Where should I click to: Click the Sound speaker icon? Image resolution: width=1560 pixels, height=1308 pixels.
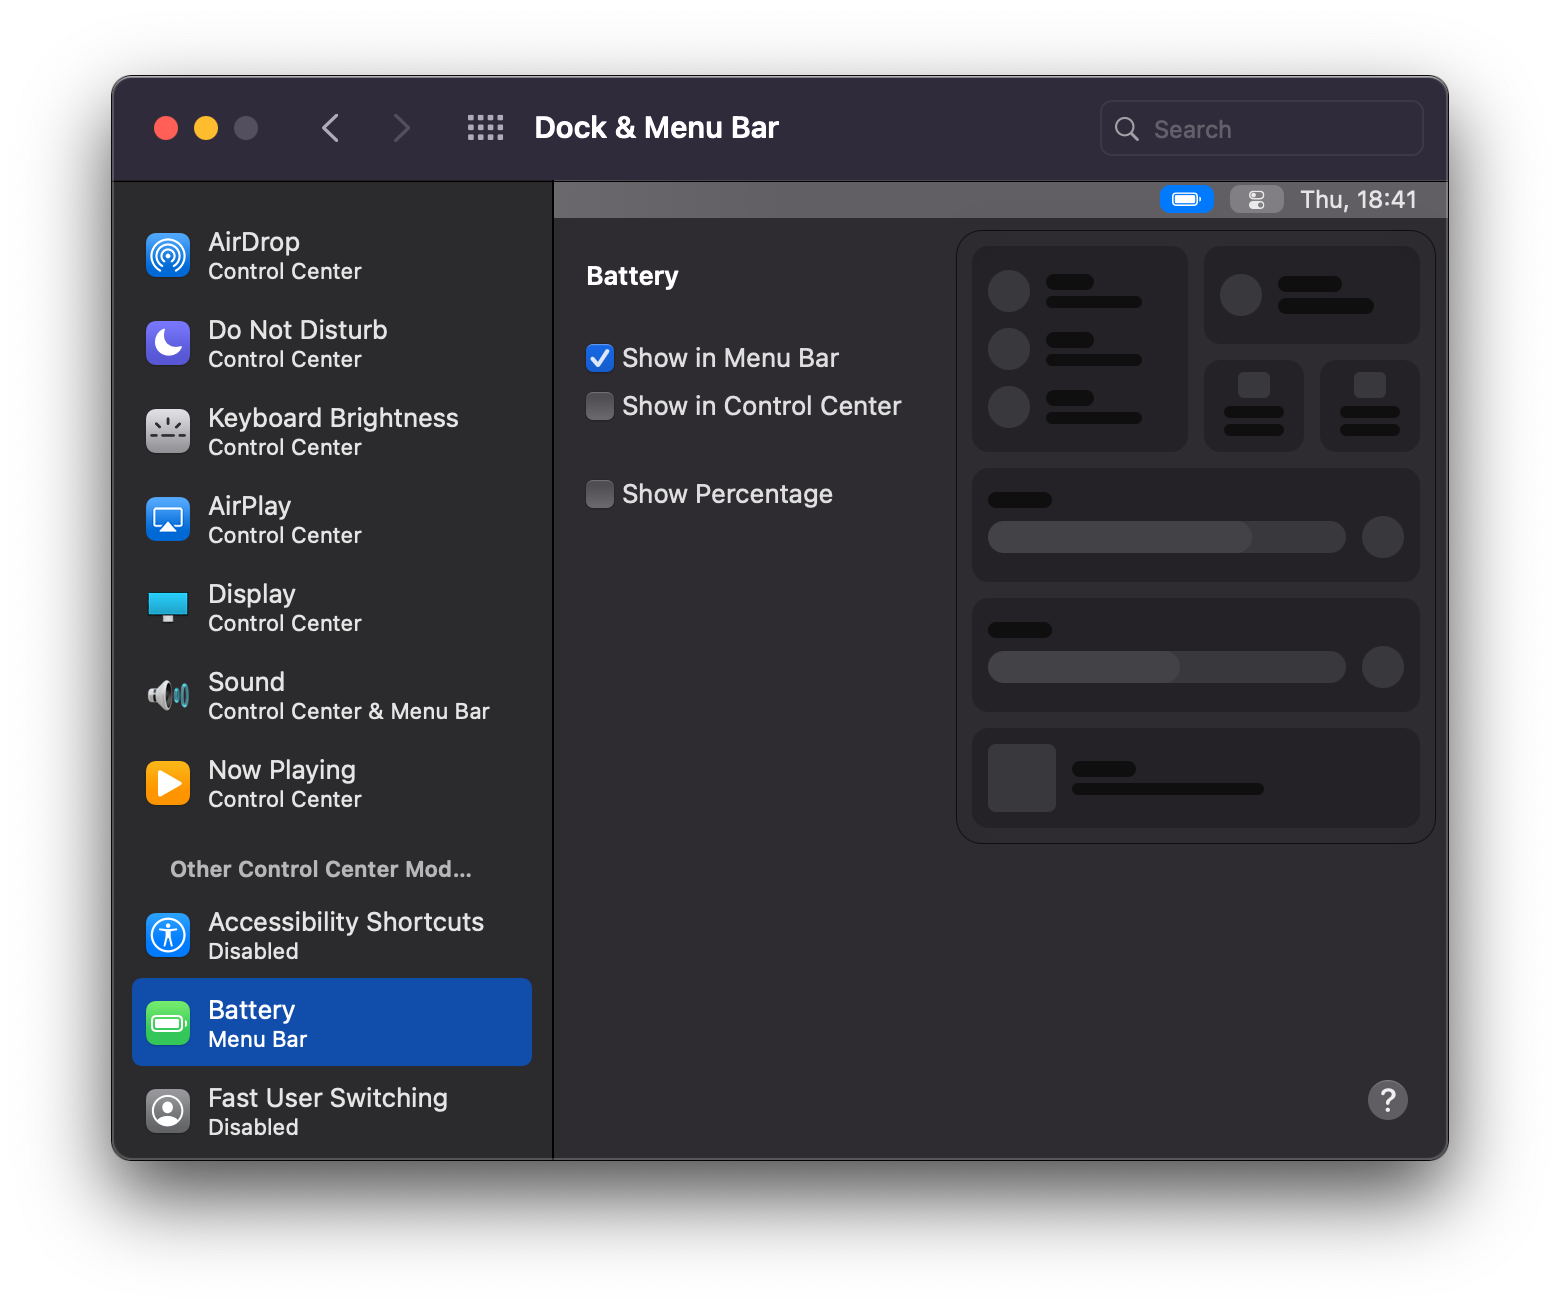[x=167, y=695]
